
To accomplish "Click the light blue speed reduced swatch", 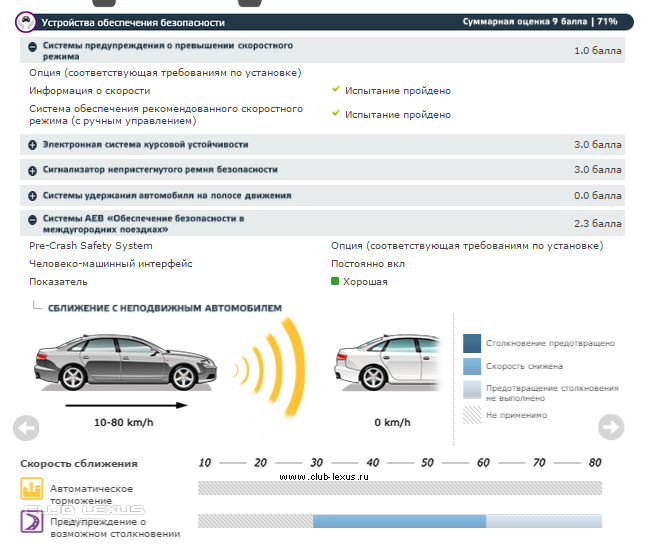I will 472,366.
